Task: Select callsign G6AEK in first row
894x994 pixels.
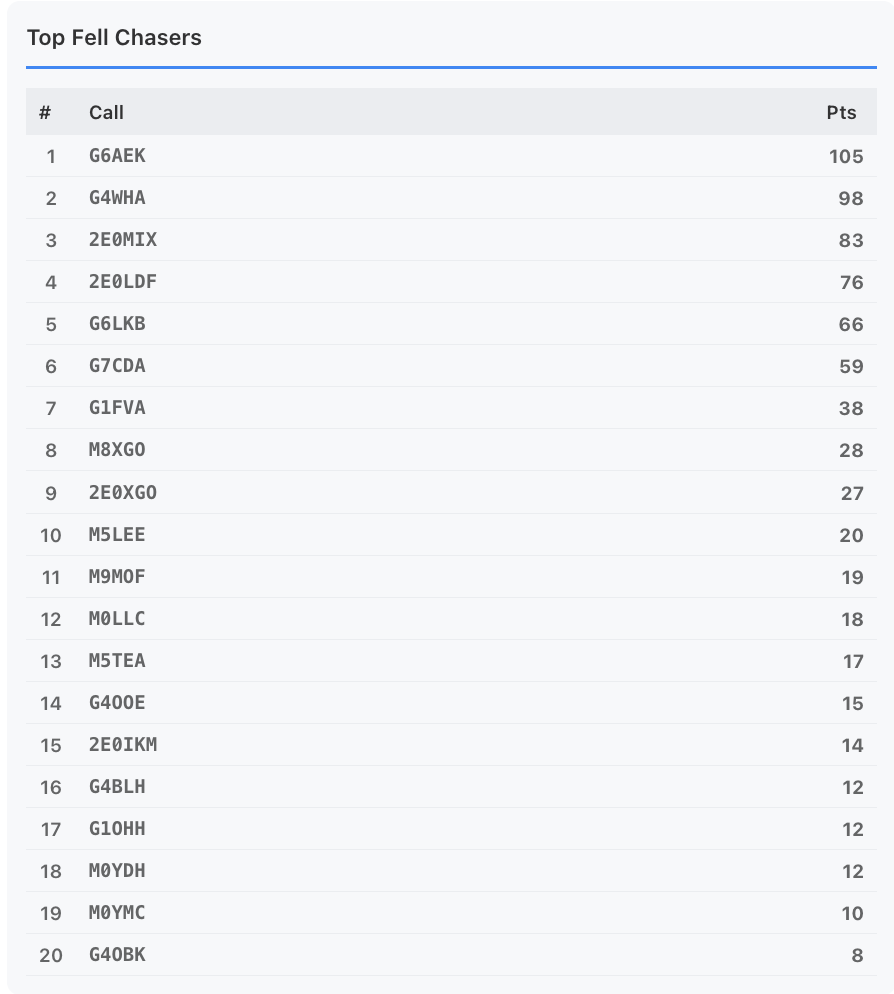Action: point(117,156)
